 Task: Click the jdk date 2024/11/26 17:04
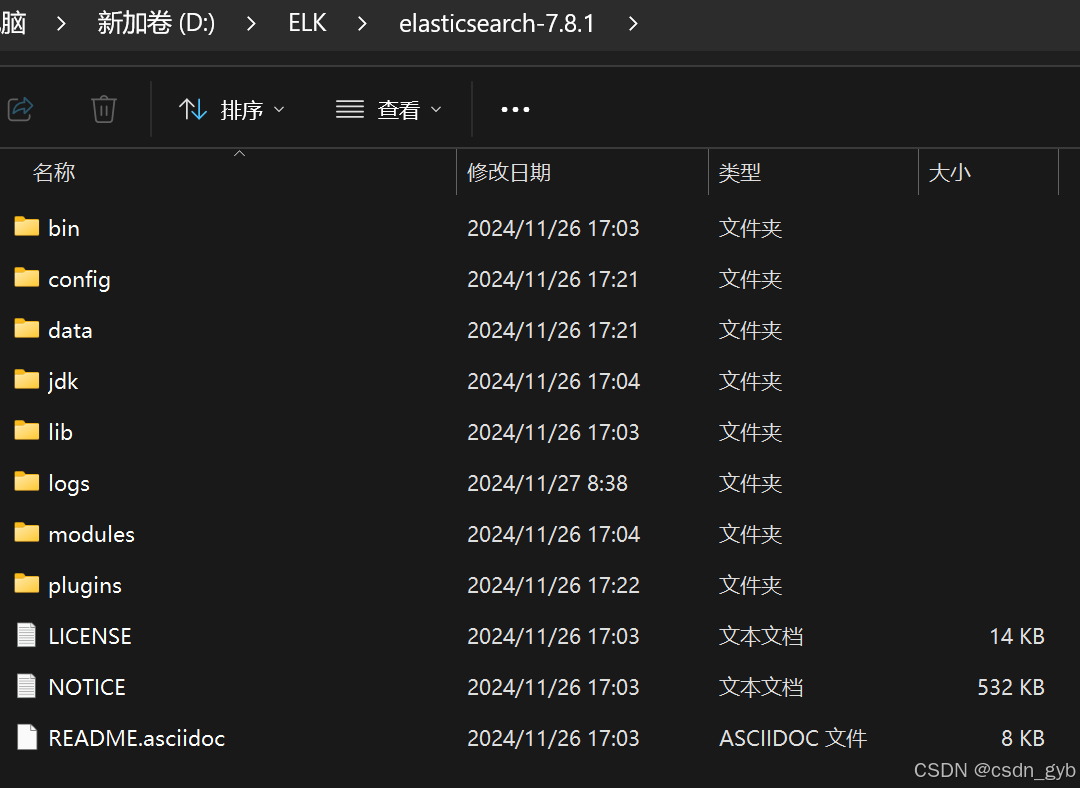pyautogui.click(x=554, y=382)
